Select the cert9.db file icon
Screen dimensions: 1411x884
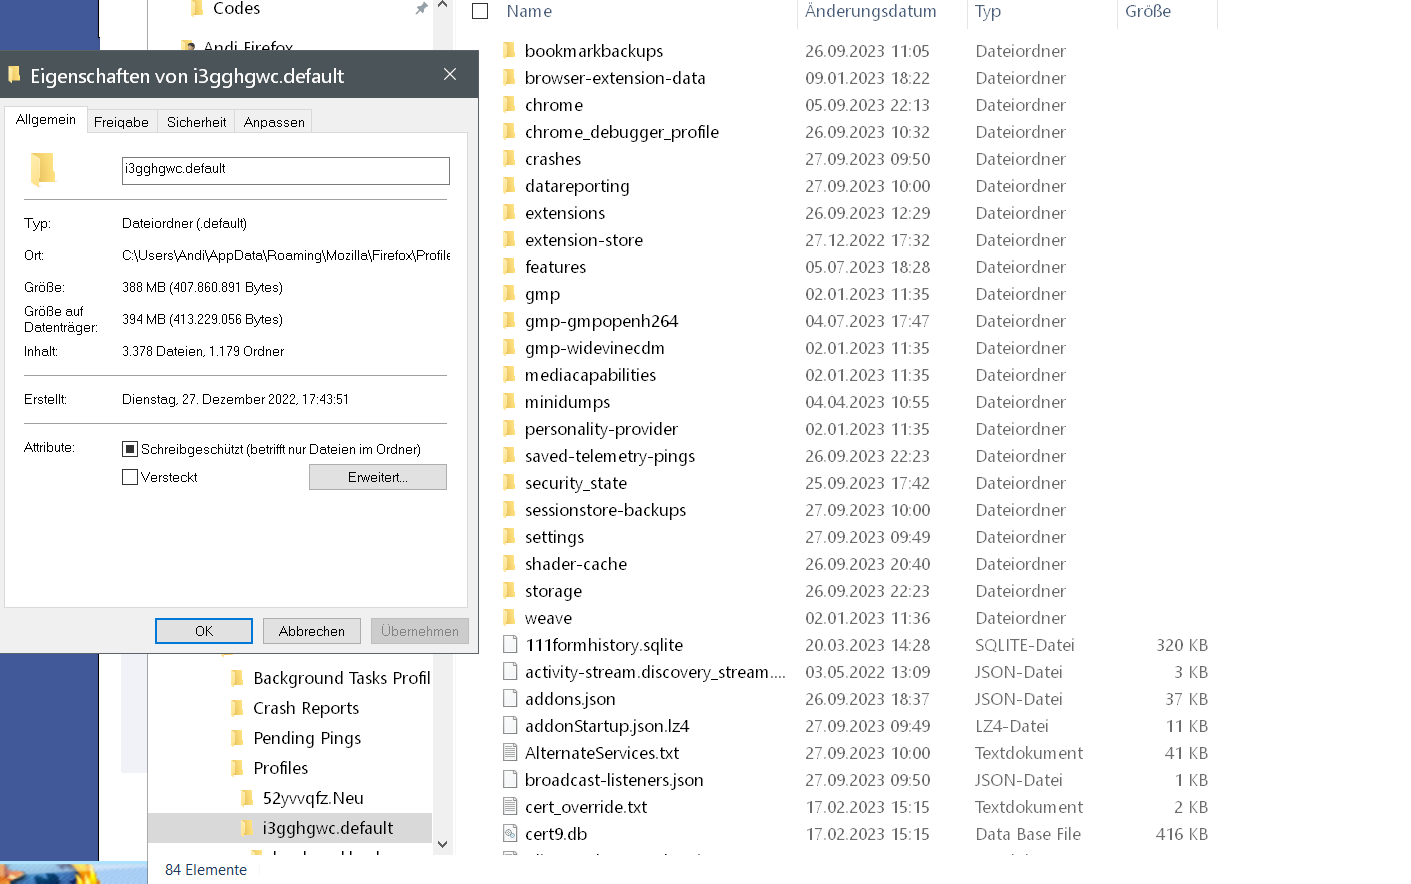pyautogui.click(x=510, y=834)
